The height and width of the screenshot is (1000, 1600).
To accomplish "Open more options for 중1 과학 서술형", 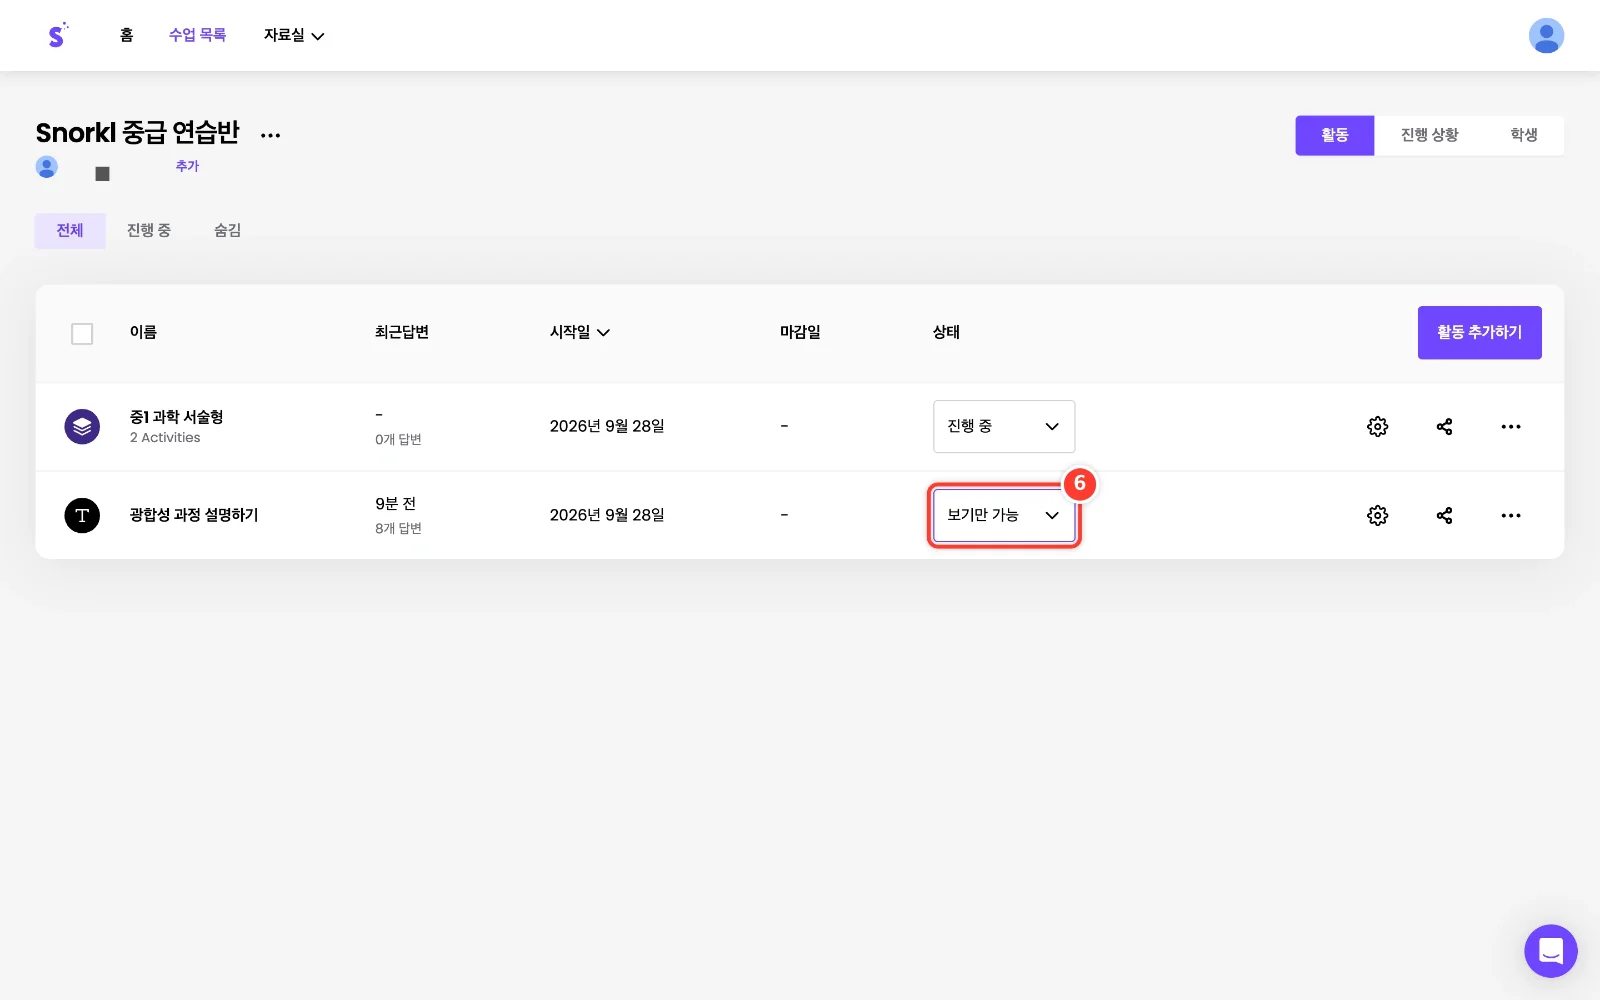I will (1510, 427).
